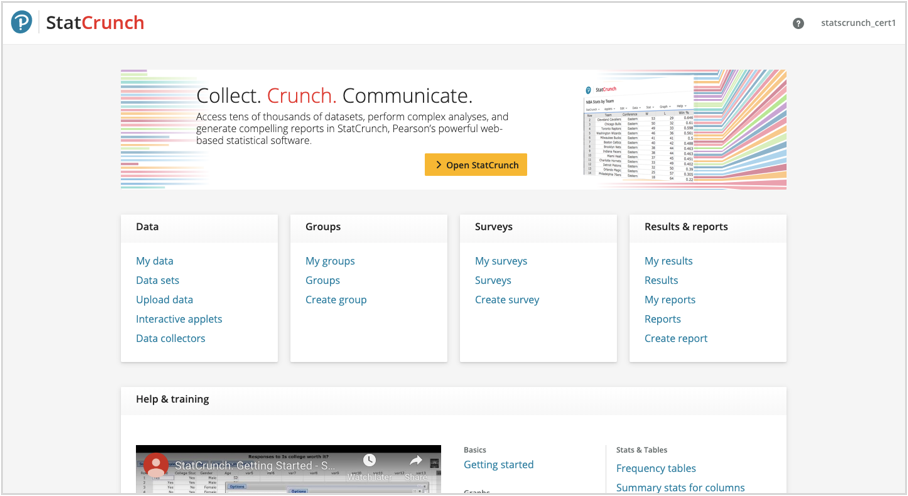This screenshot has height=496, width=908.
Task: Open Getting started under Basics
Action: [x=498, y=465]
